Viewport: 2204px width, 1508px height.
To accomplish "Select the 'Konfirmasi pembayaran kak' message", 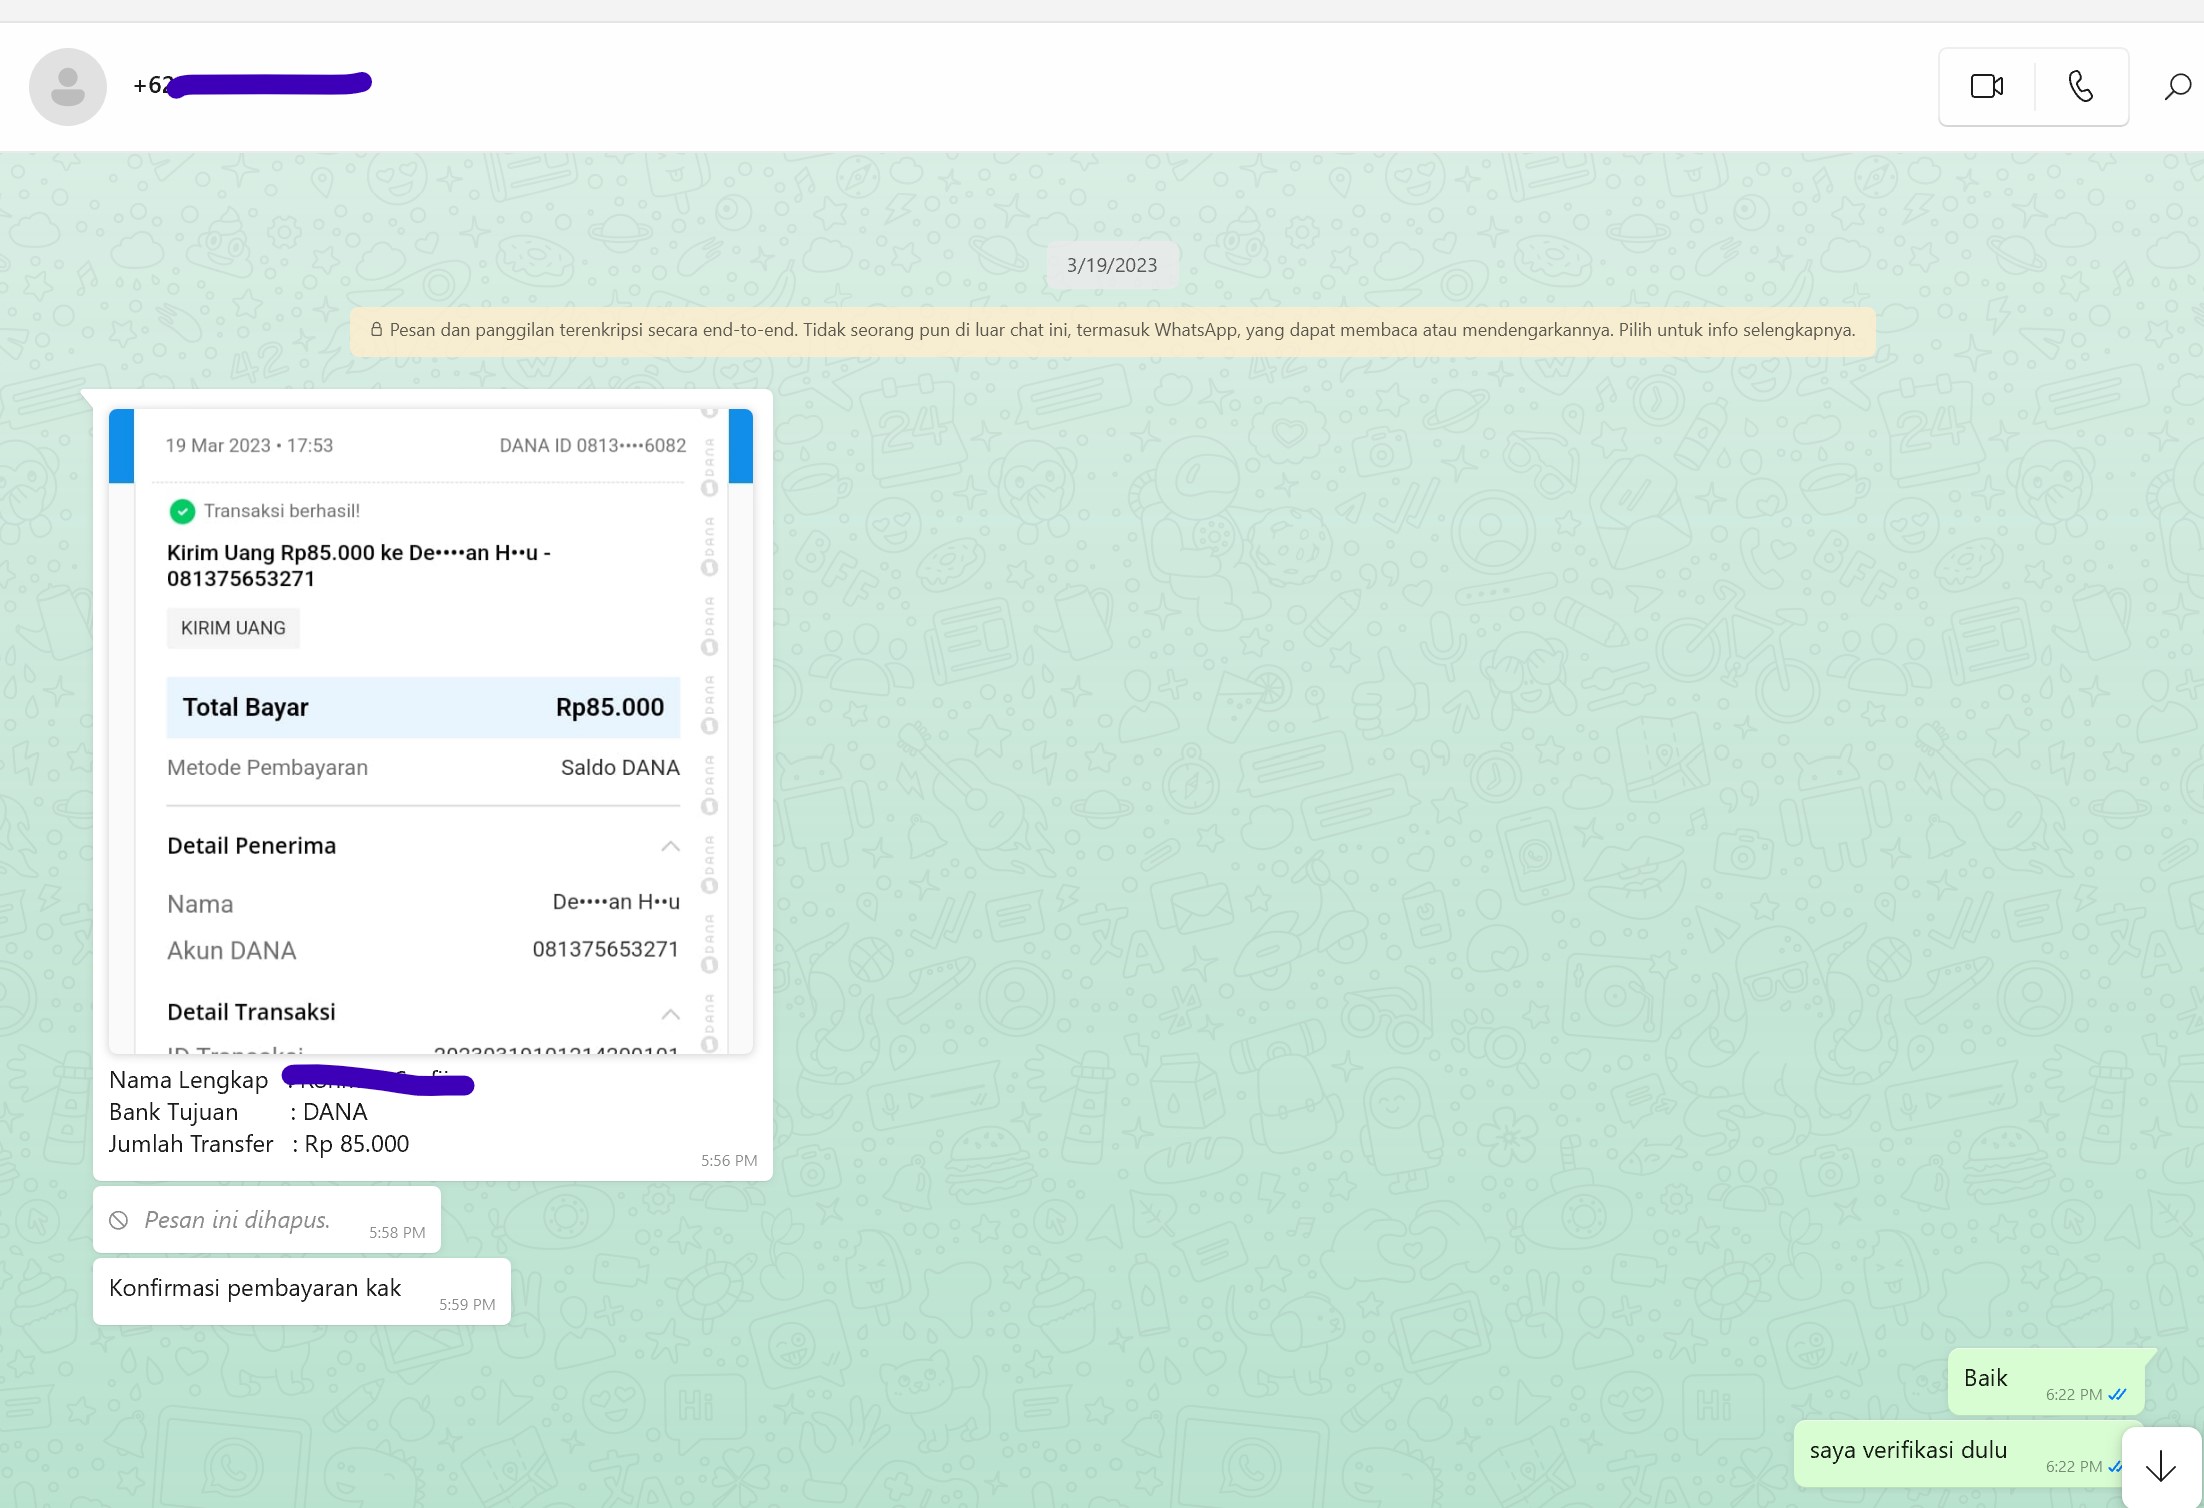I will [302, 1291].
